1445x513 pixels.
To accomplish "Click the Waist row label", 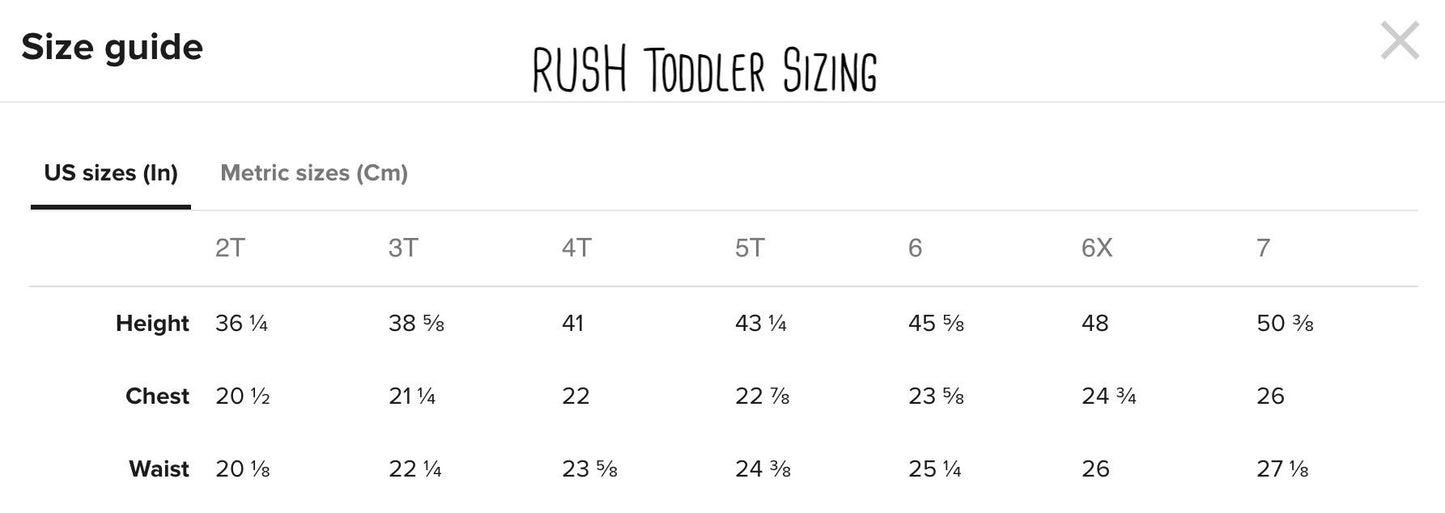I will point(159,469).
